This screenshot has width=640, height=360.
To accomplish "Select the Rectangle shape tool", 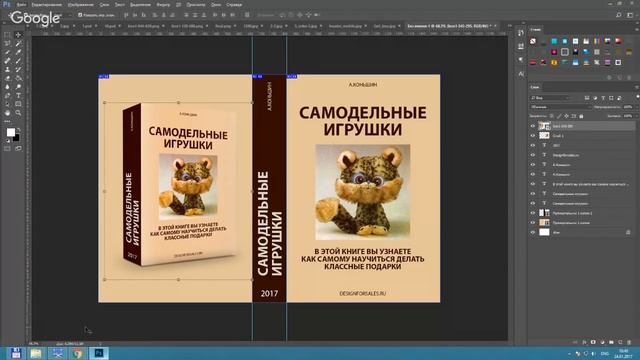I will point(18,104).
